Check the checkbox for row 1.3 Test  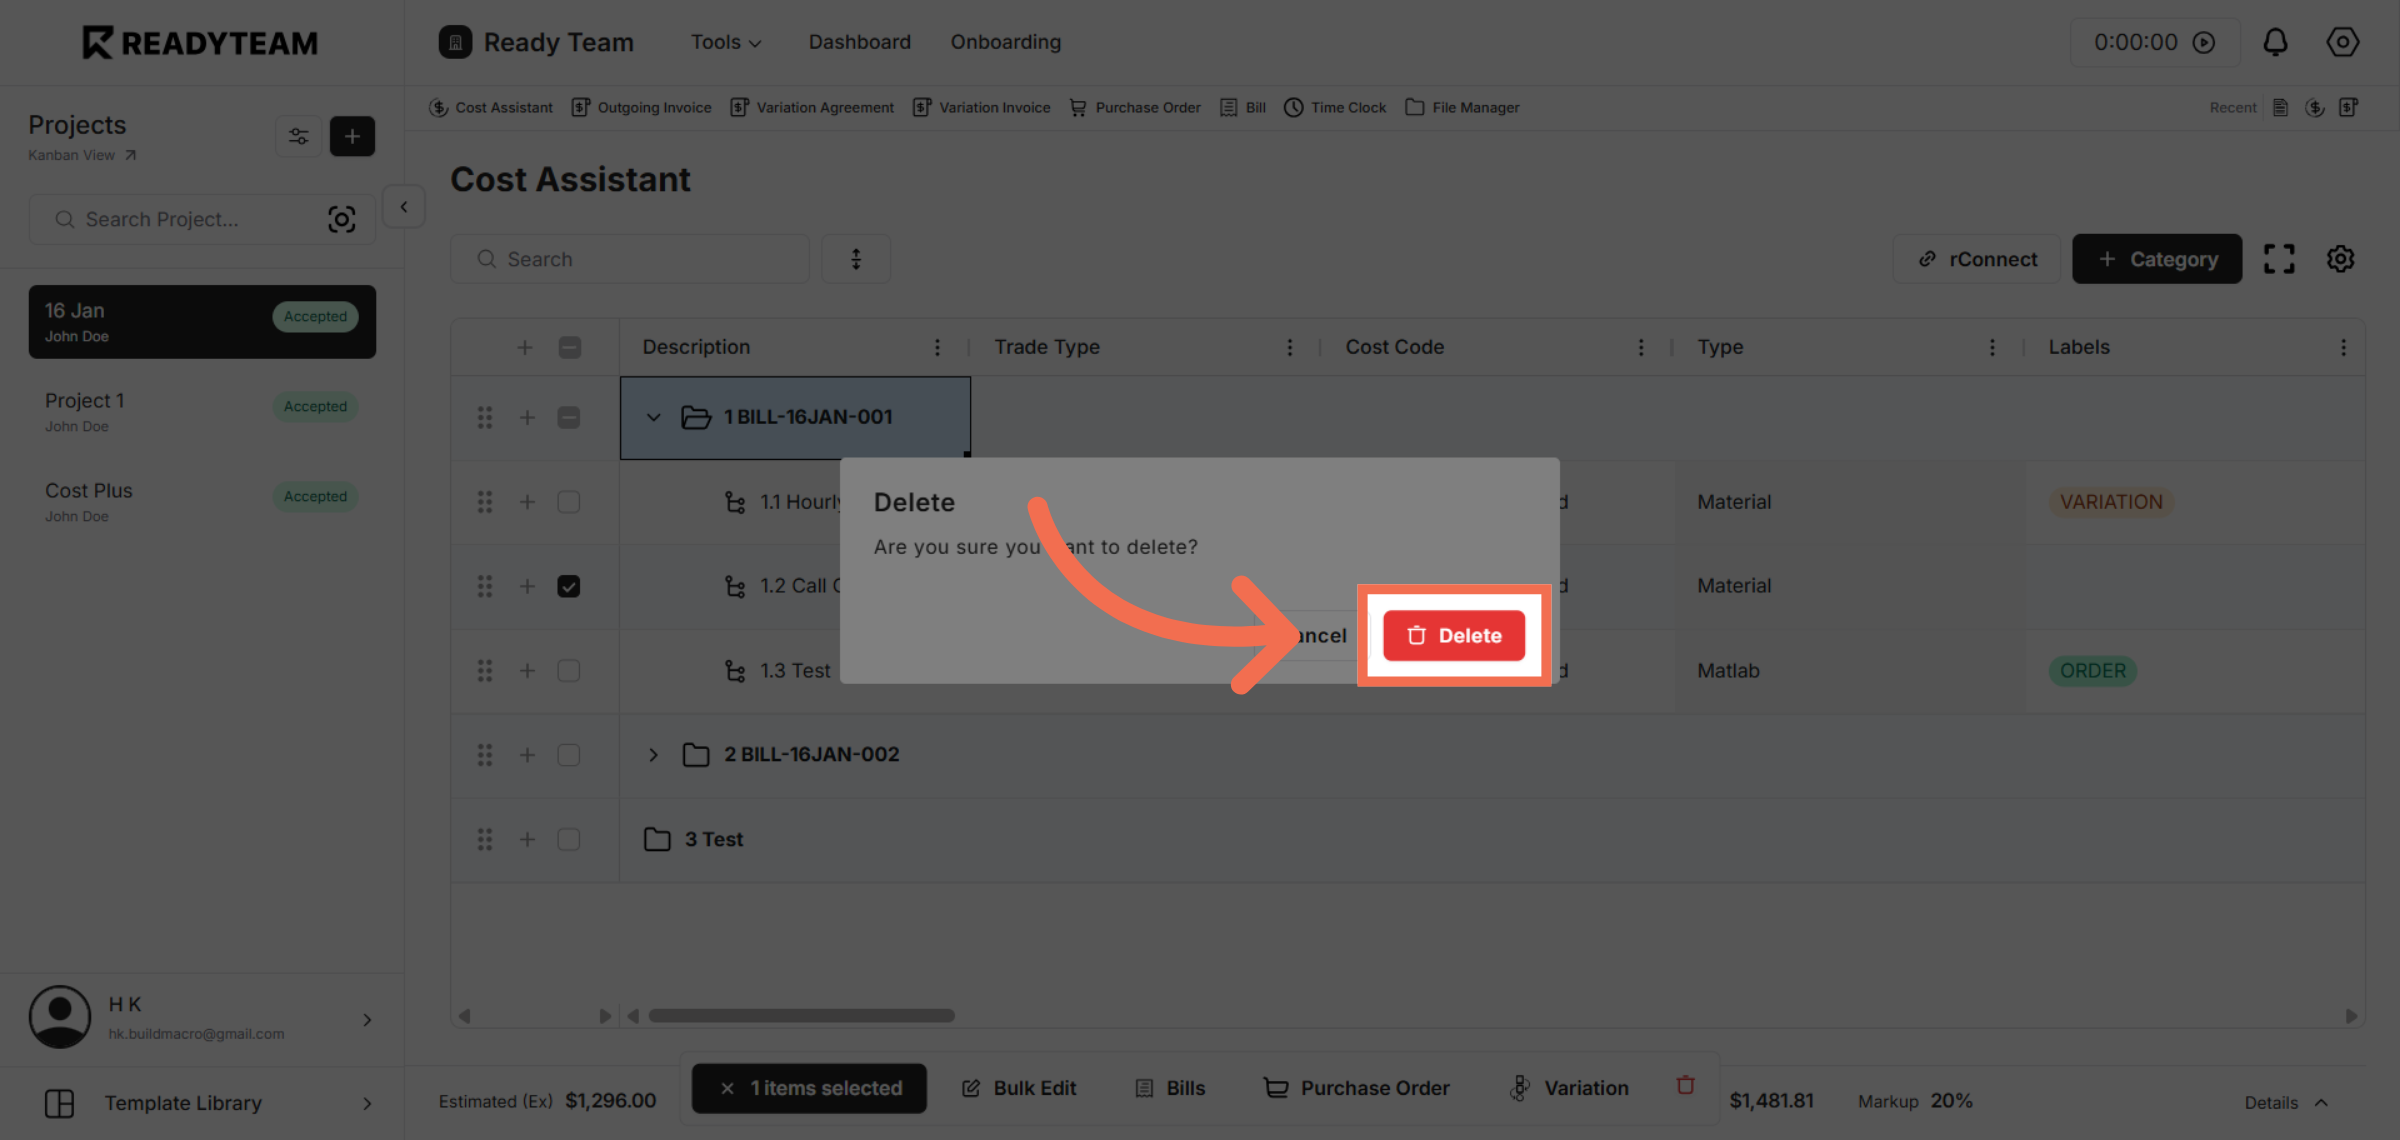click(569, 671)
